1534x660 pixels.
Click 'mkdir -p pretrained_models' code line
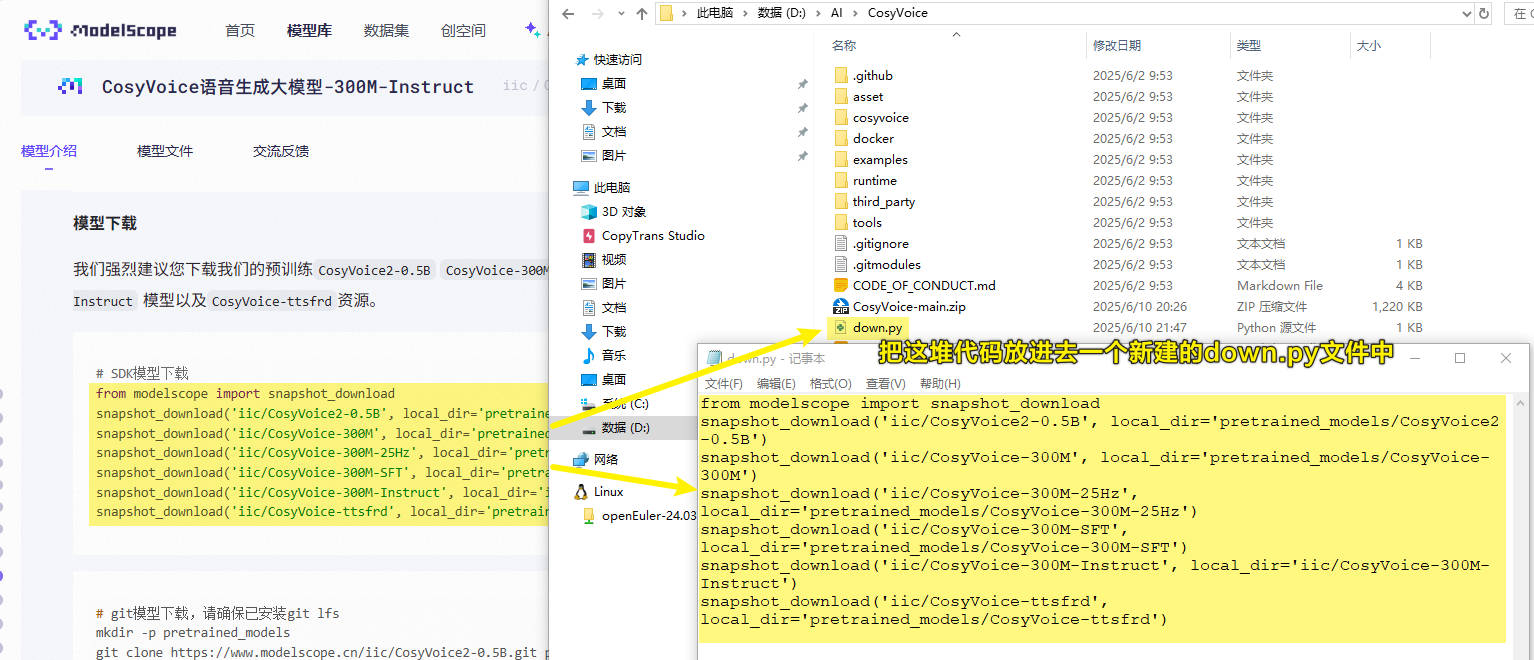(193, 632)
